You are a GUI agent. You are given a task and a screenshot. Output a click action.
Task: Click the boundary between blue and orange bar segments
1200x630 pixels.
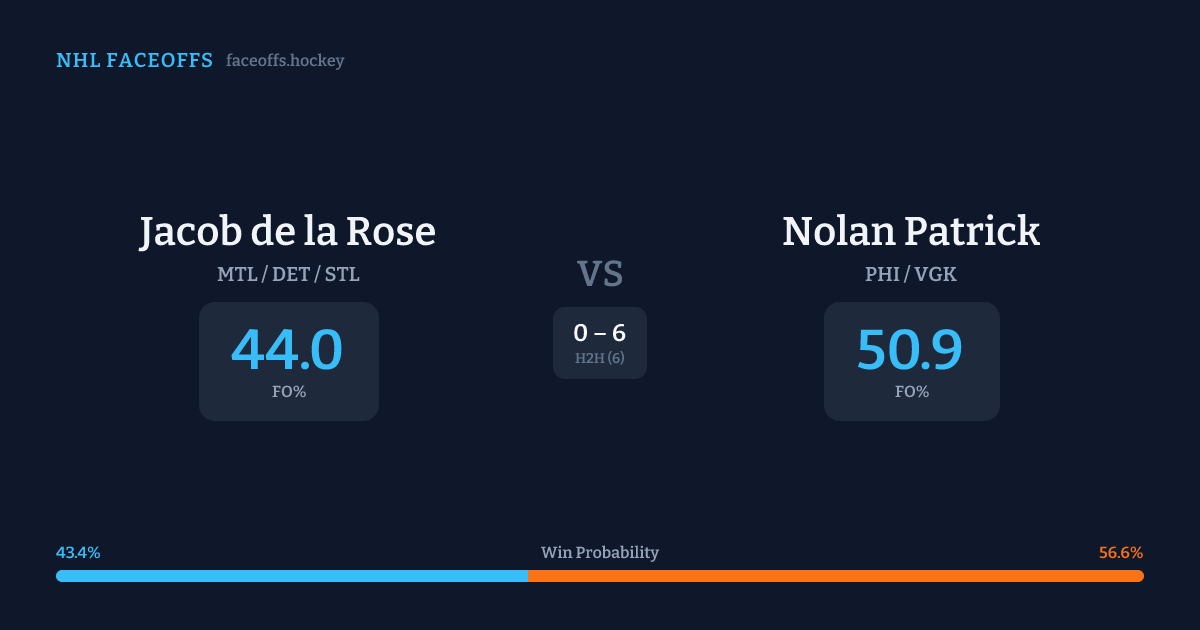[x=528, y=576]
